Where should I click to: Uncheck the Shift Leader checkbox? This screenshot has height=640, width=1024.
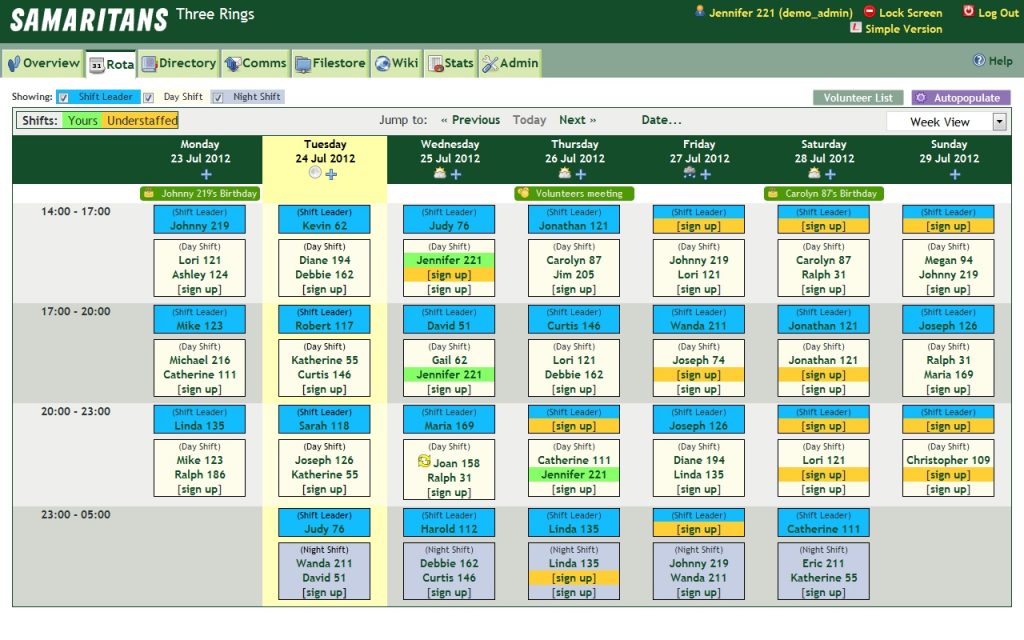65,97
